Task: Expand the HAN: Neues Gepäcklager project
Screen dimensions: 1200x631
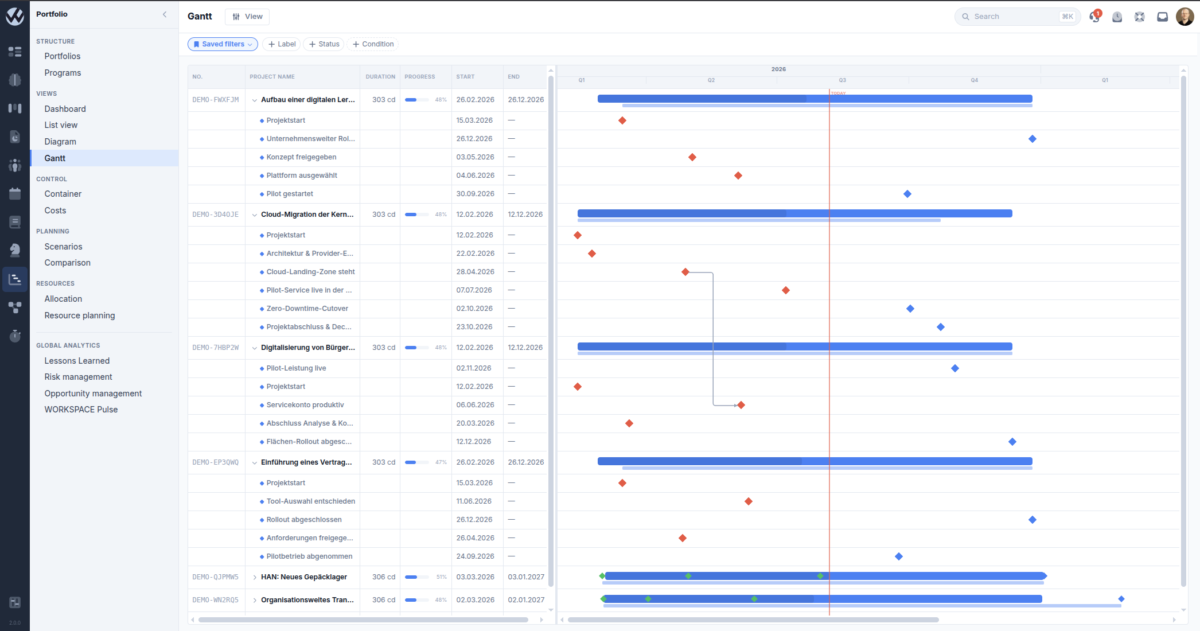Action: point(255,576)
